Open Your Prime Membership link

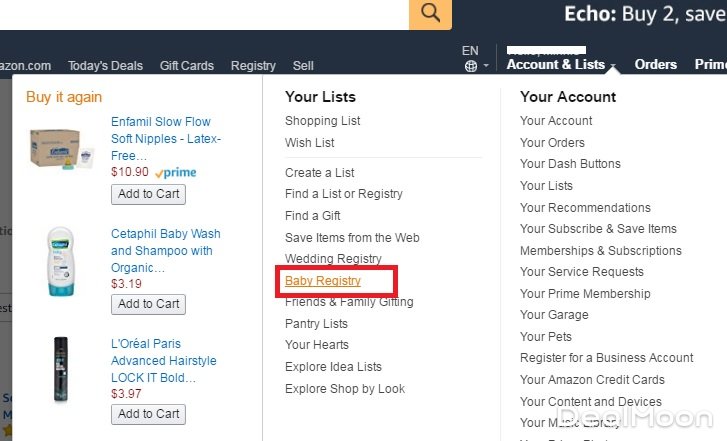point(585,294)
